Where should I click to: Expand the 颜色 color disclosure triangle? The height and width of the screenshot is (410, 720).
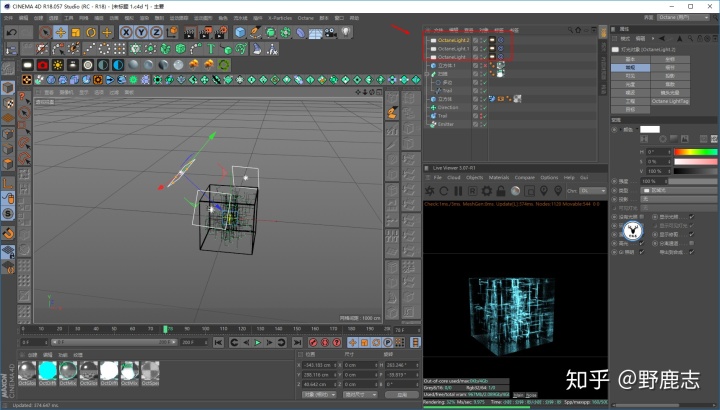[621, 129]
